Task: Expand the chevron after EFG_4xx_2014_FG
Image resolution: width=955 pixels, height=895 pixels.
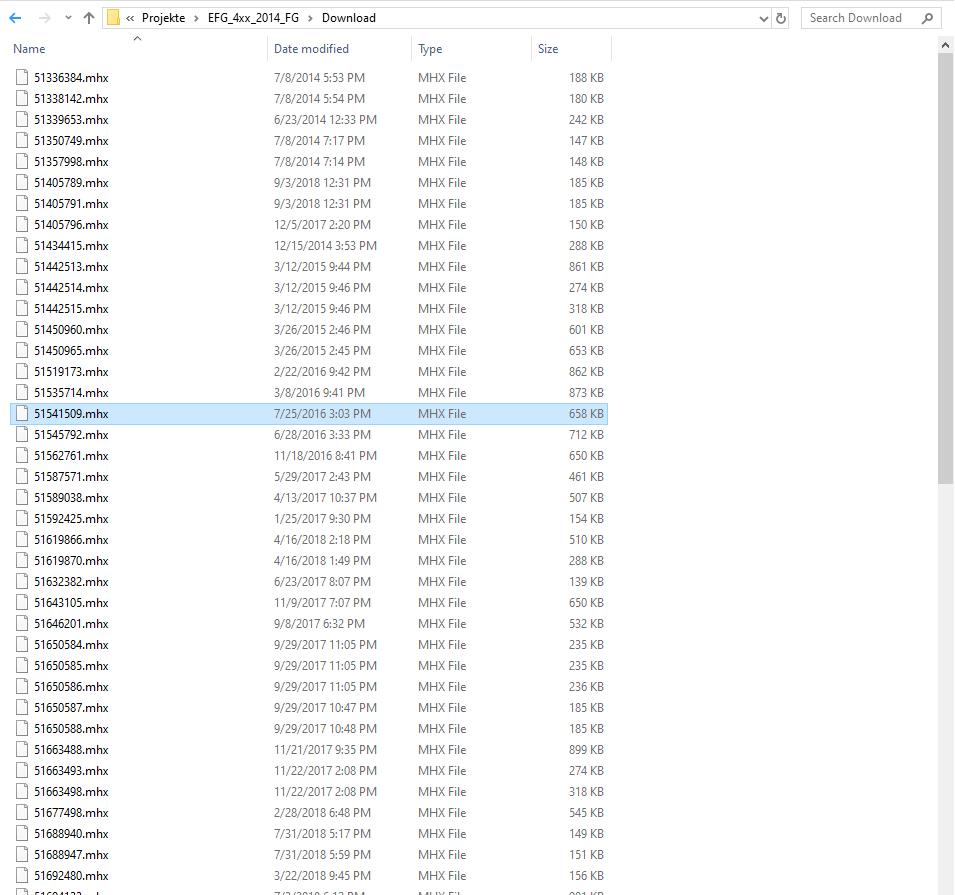Action: pyautogui.click(x=310, y=18)
